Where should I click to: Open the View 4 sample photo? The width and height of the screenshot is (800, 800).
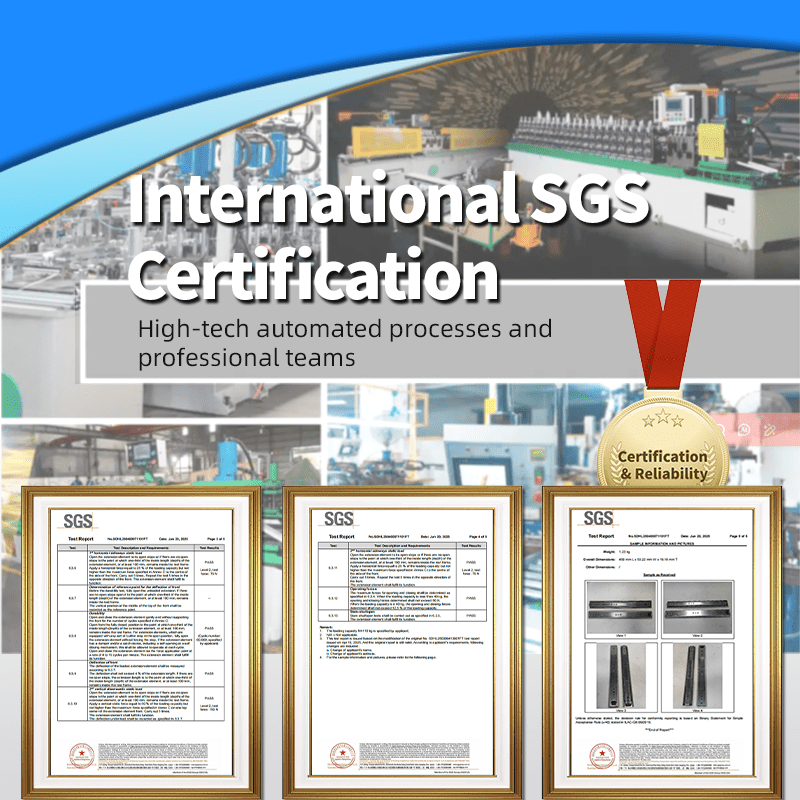[x=699, y=675]
